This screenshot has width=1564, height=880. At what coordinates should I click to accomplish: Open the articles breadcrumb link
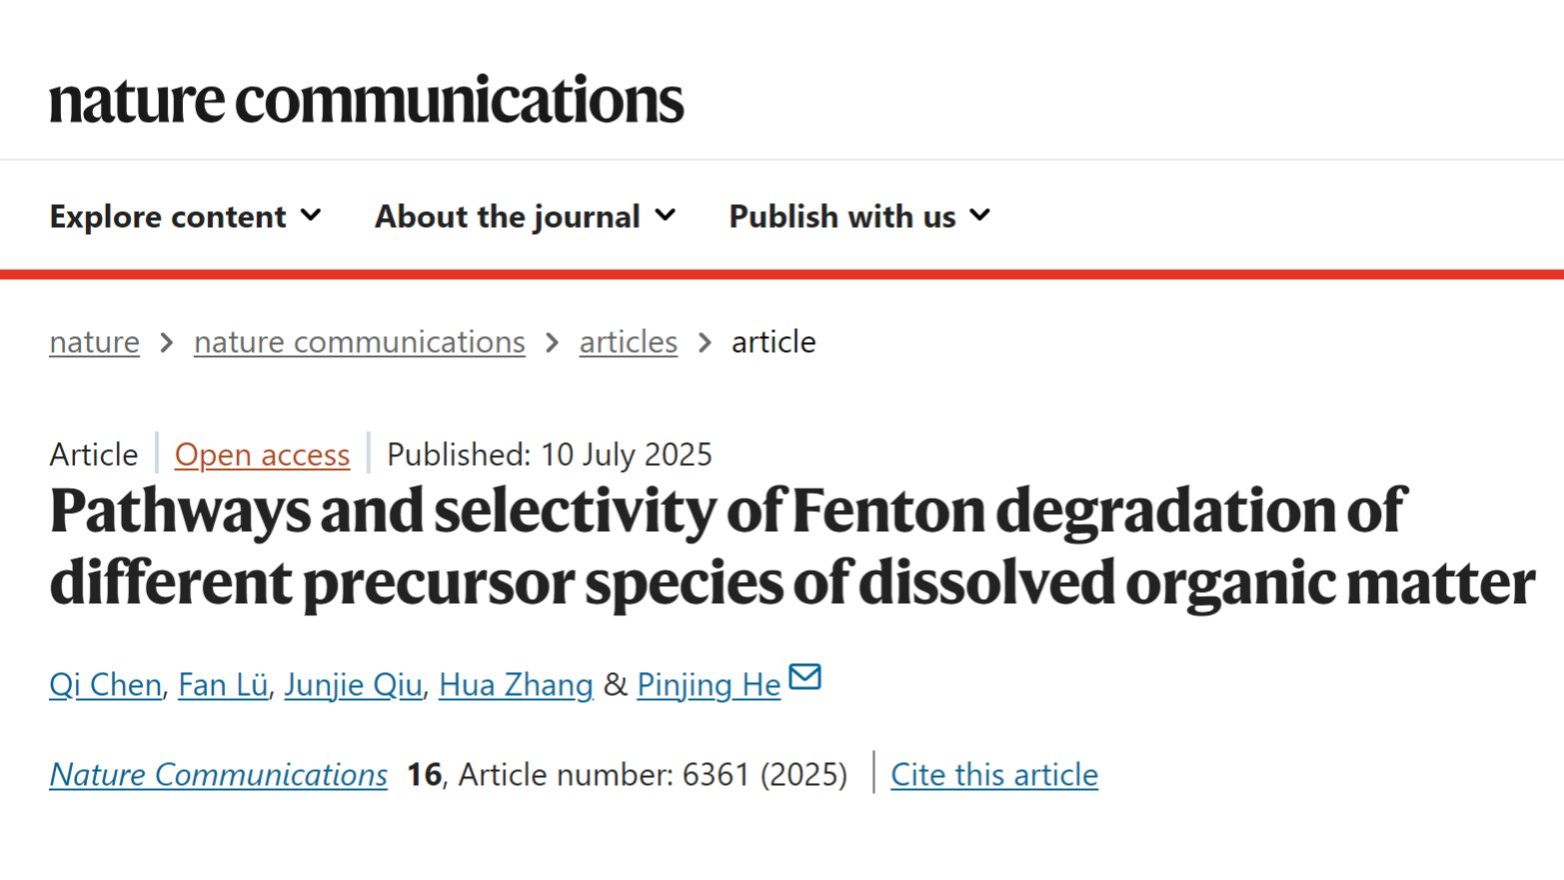[628, 342]
